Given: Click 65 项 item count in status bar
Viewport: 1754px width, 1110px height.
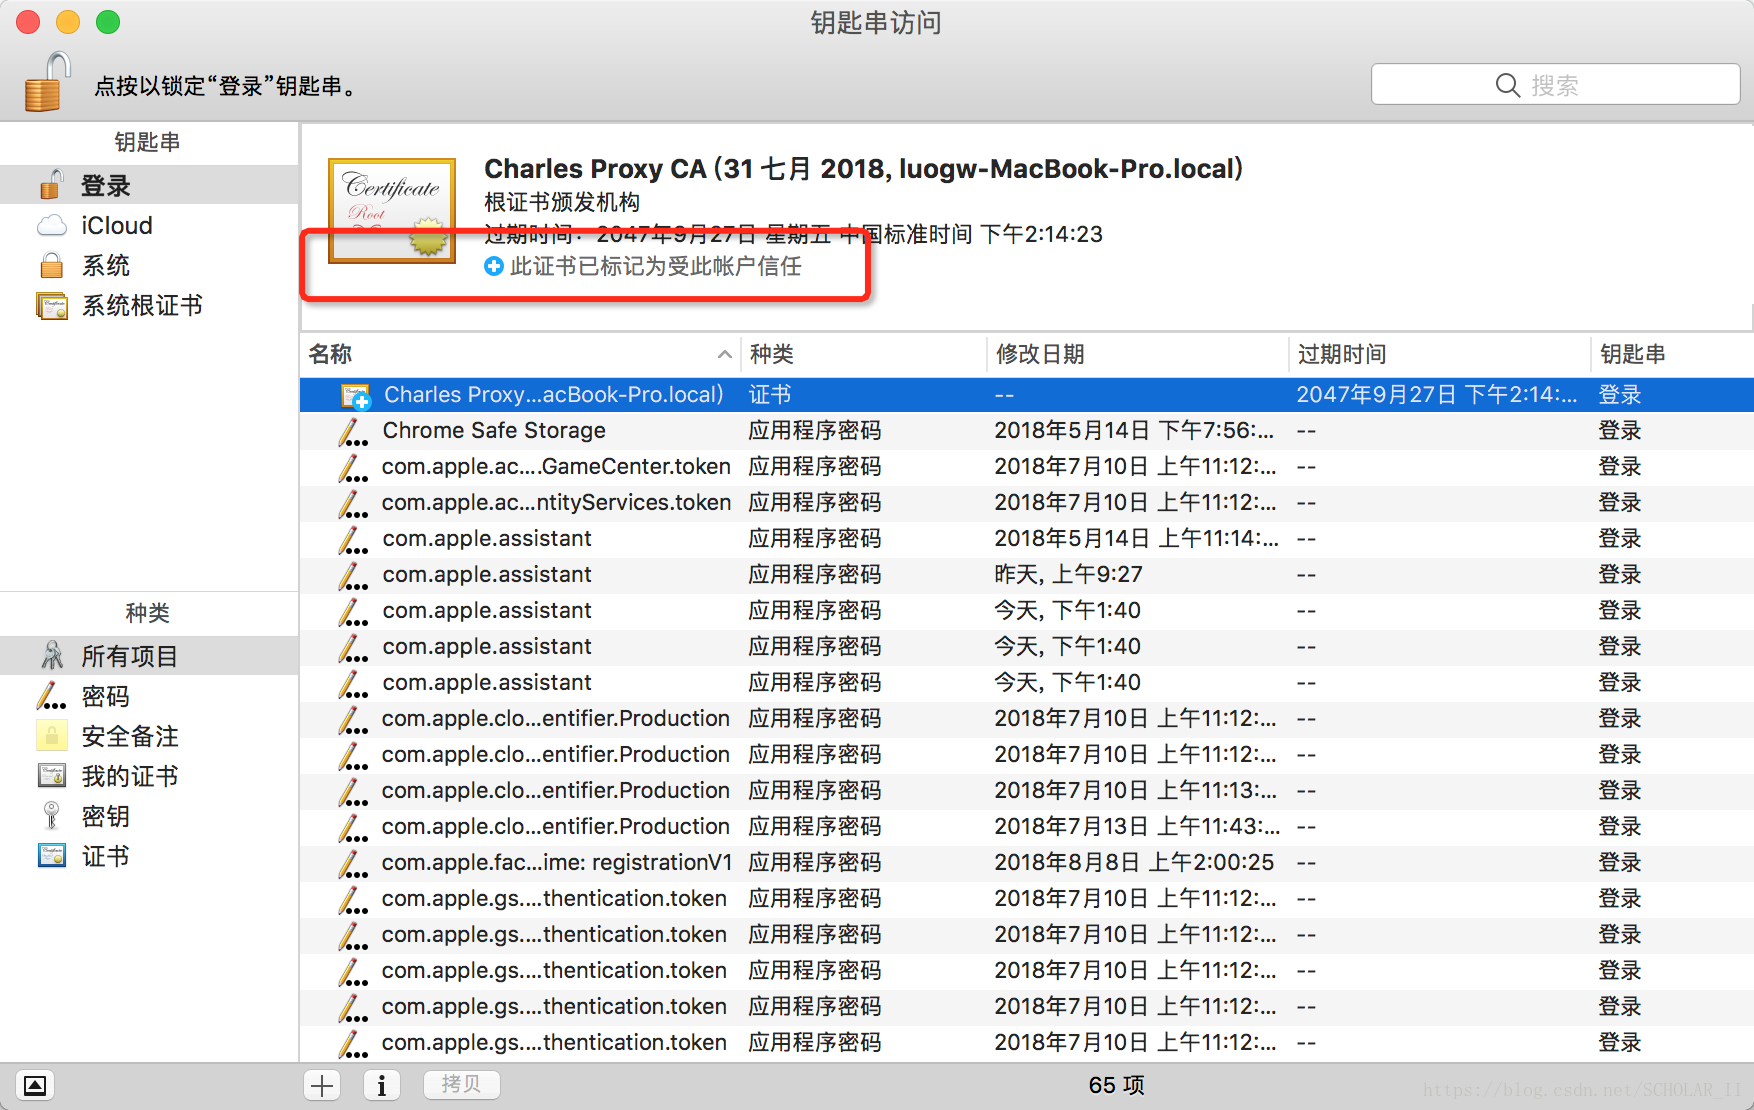Looking at the screenshot, I should [x=1116, y=1085].
